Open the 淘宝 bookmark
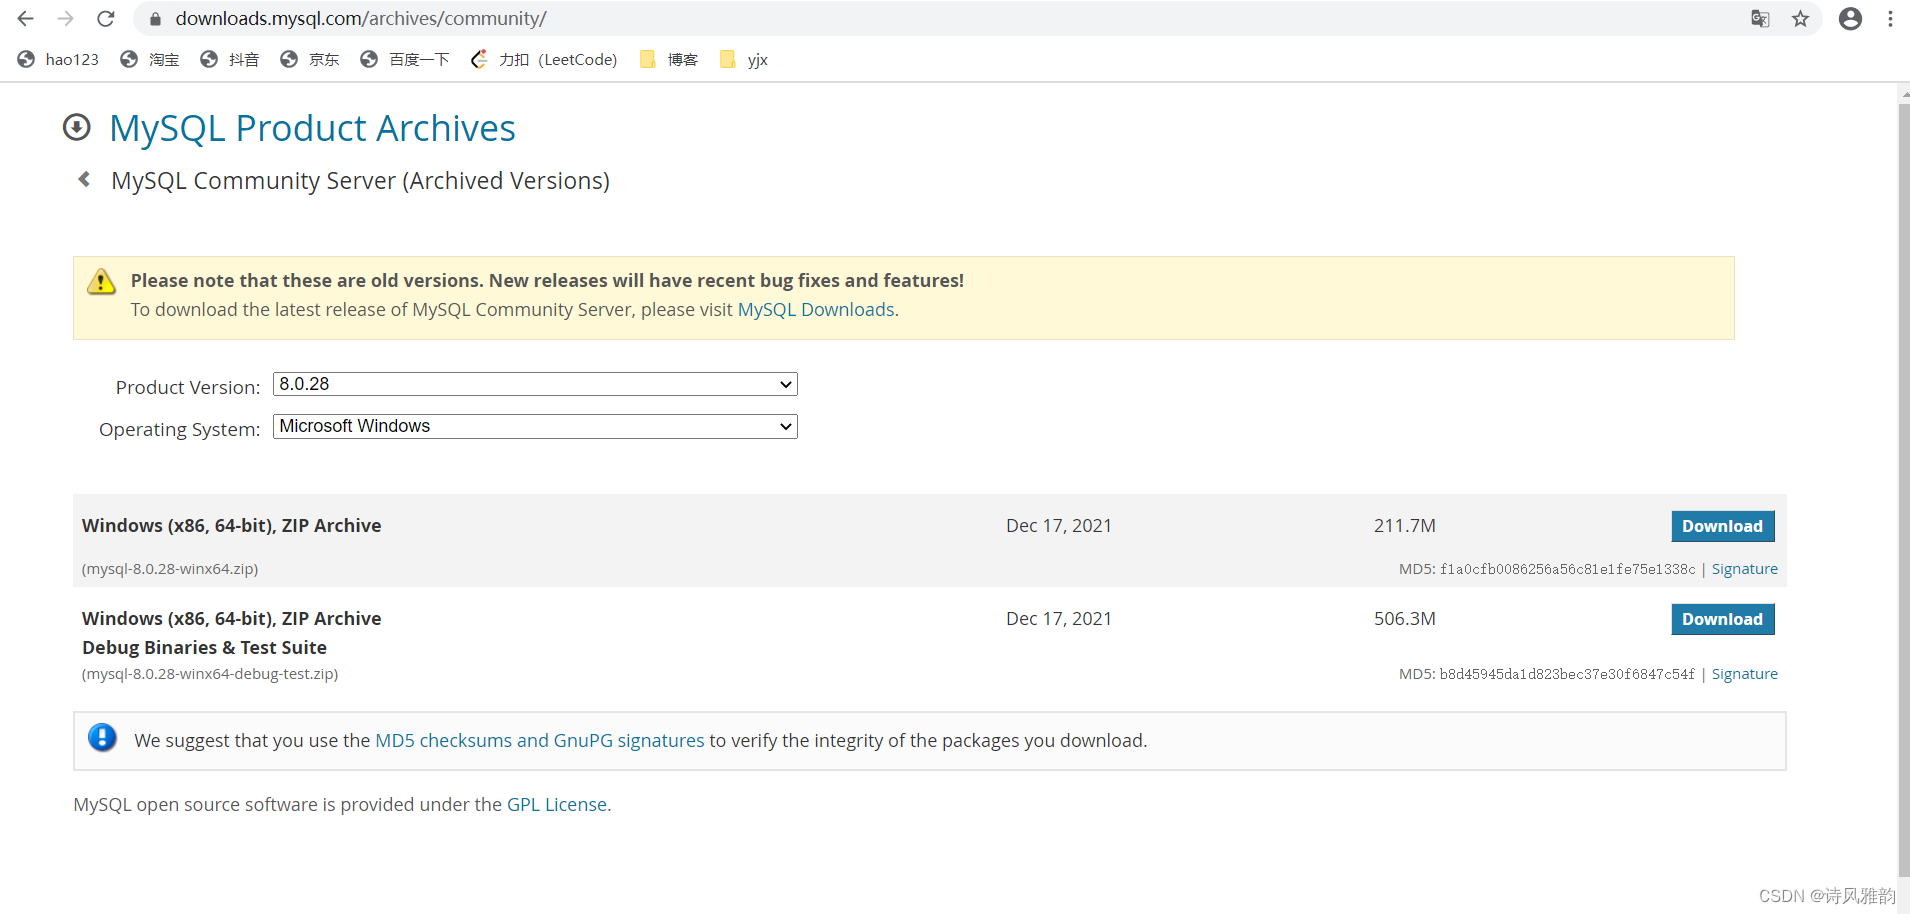The image size is (1910, 914). (x=150, y=59)
